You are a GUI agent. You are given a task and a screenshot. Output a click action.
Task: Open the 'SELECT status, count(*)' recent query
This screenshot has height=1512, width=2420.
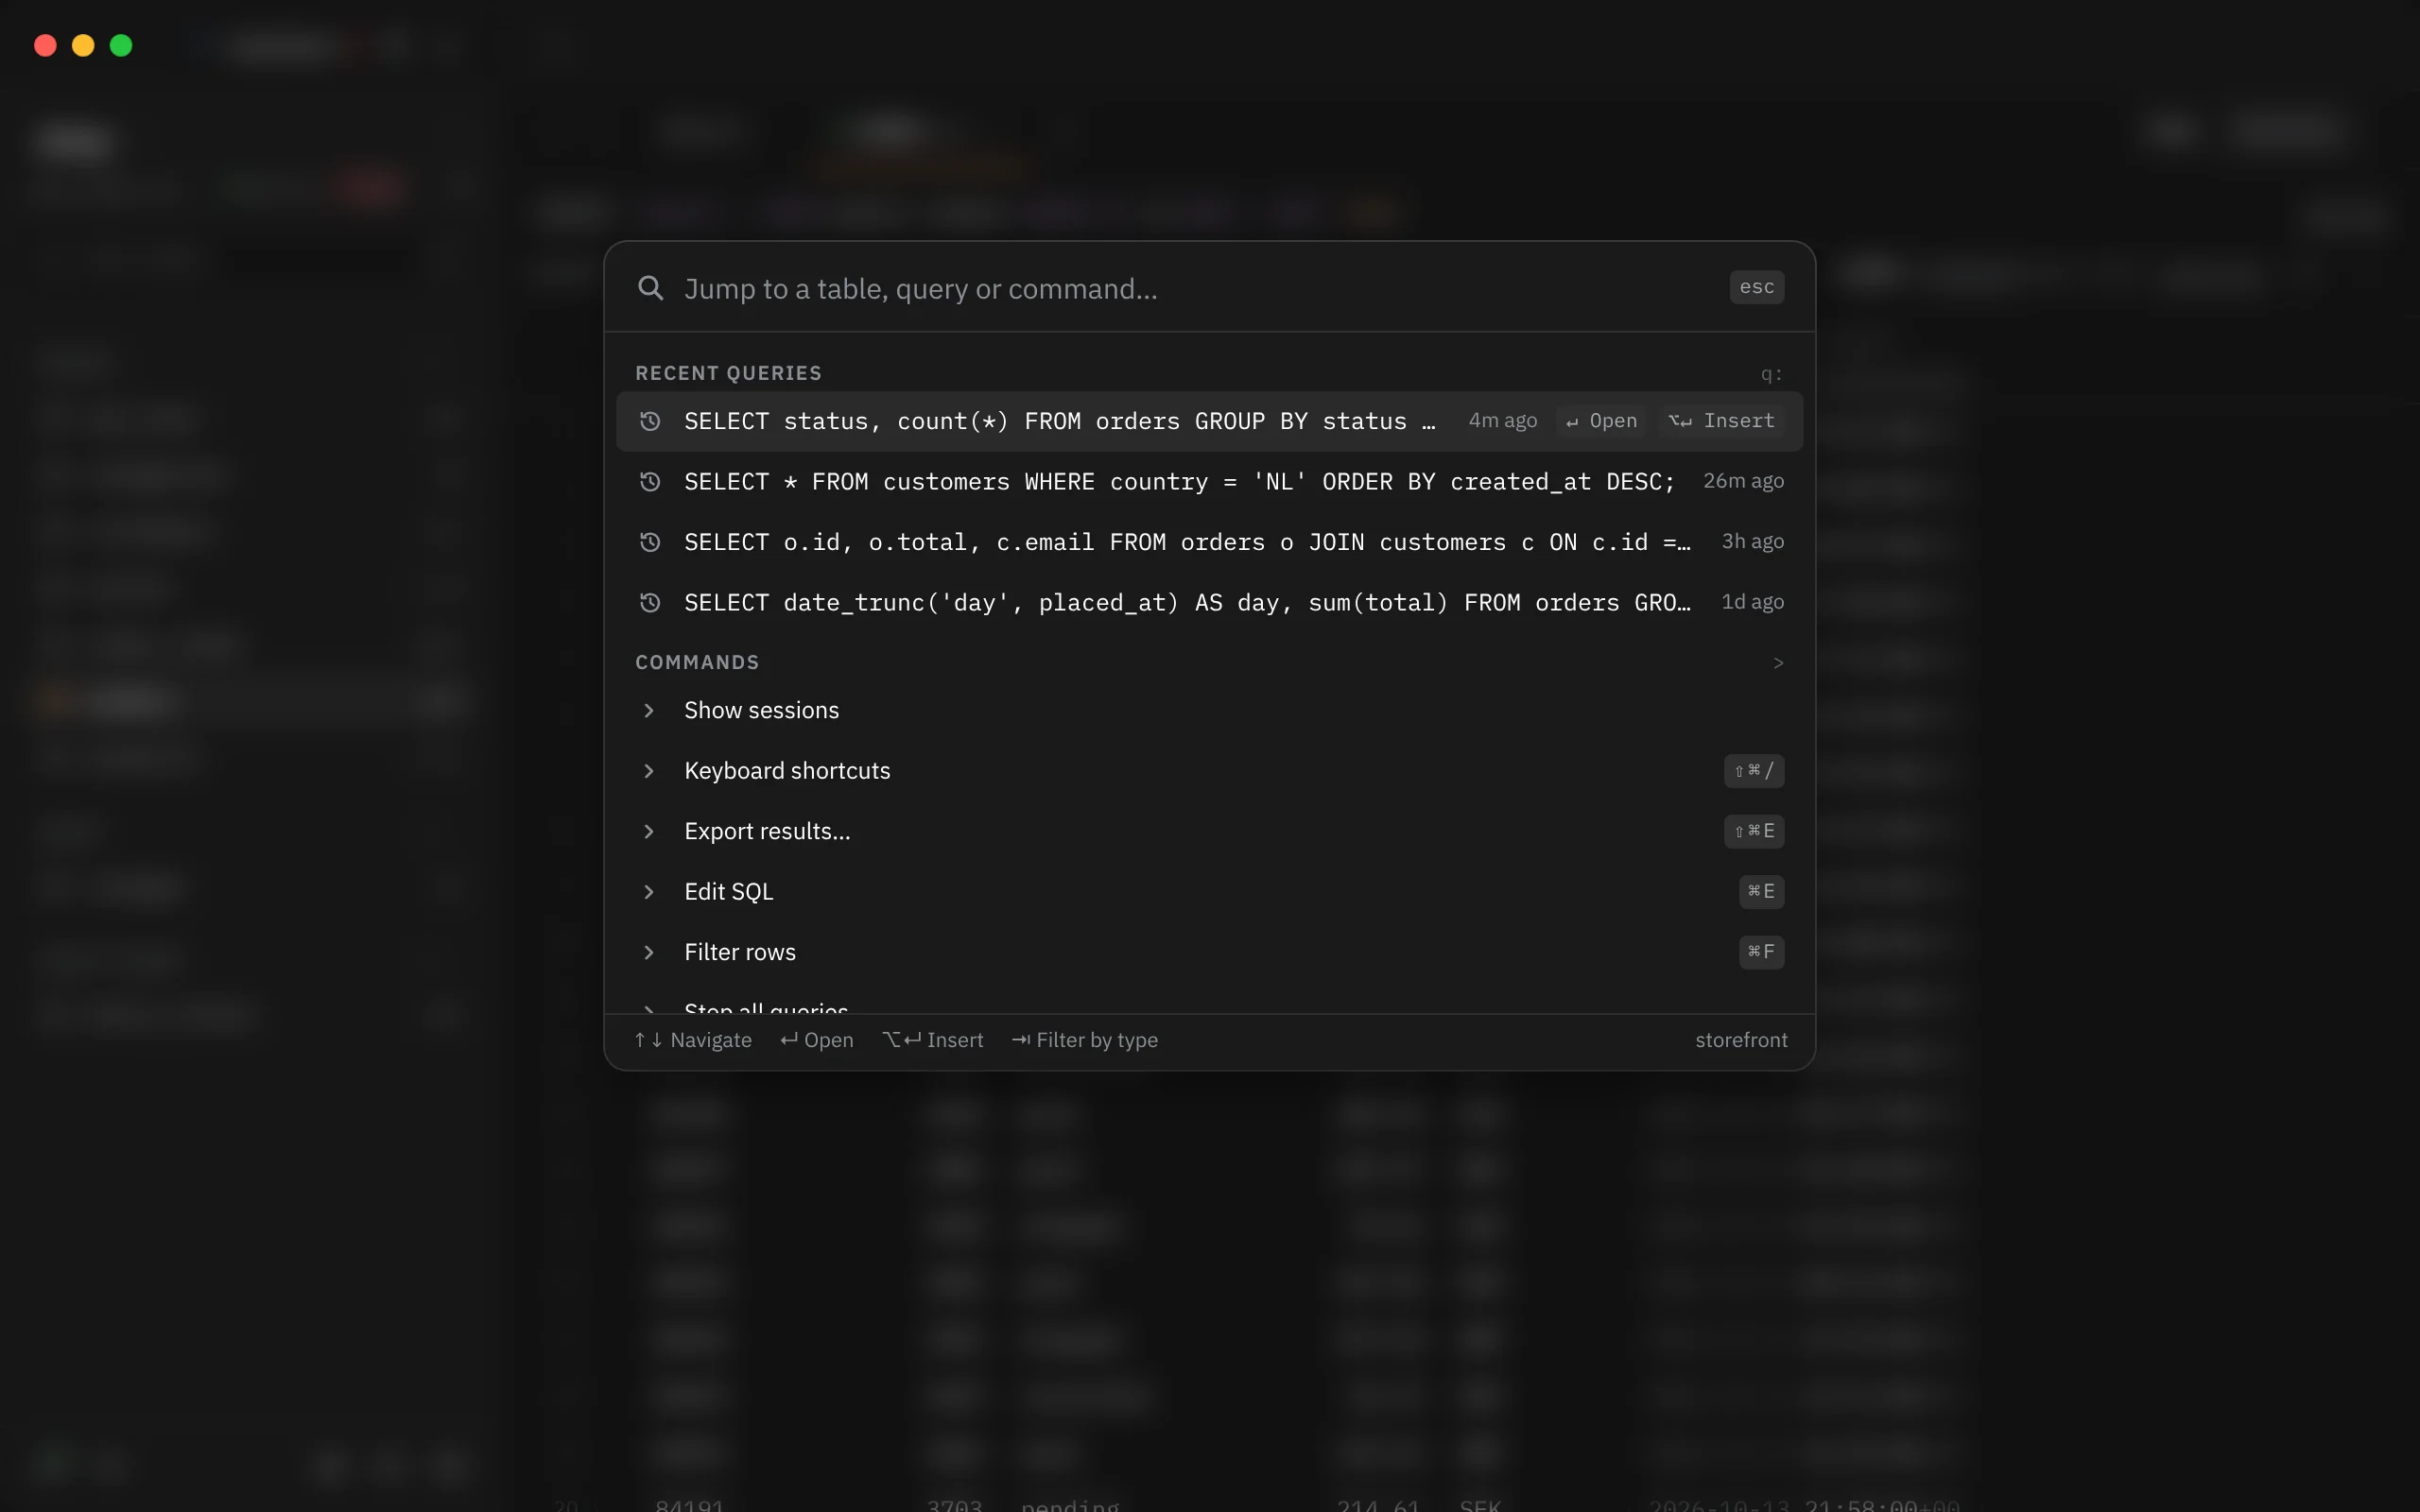1209,421
